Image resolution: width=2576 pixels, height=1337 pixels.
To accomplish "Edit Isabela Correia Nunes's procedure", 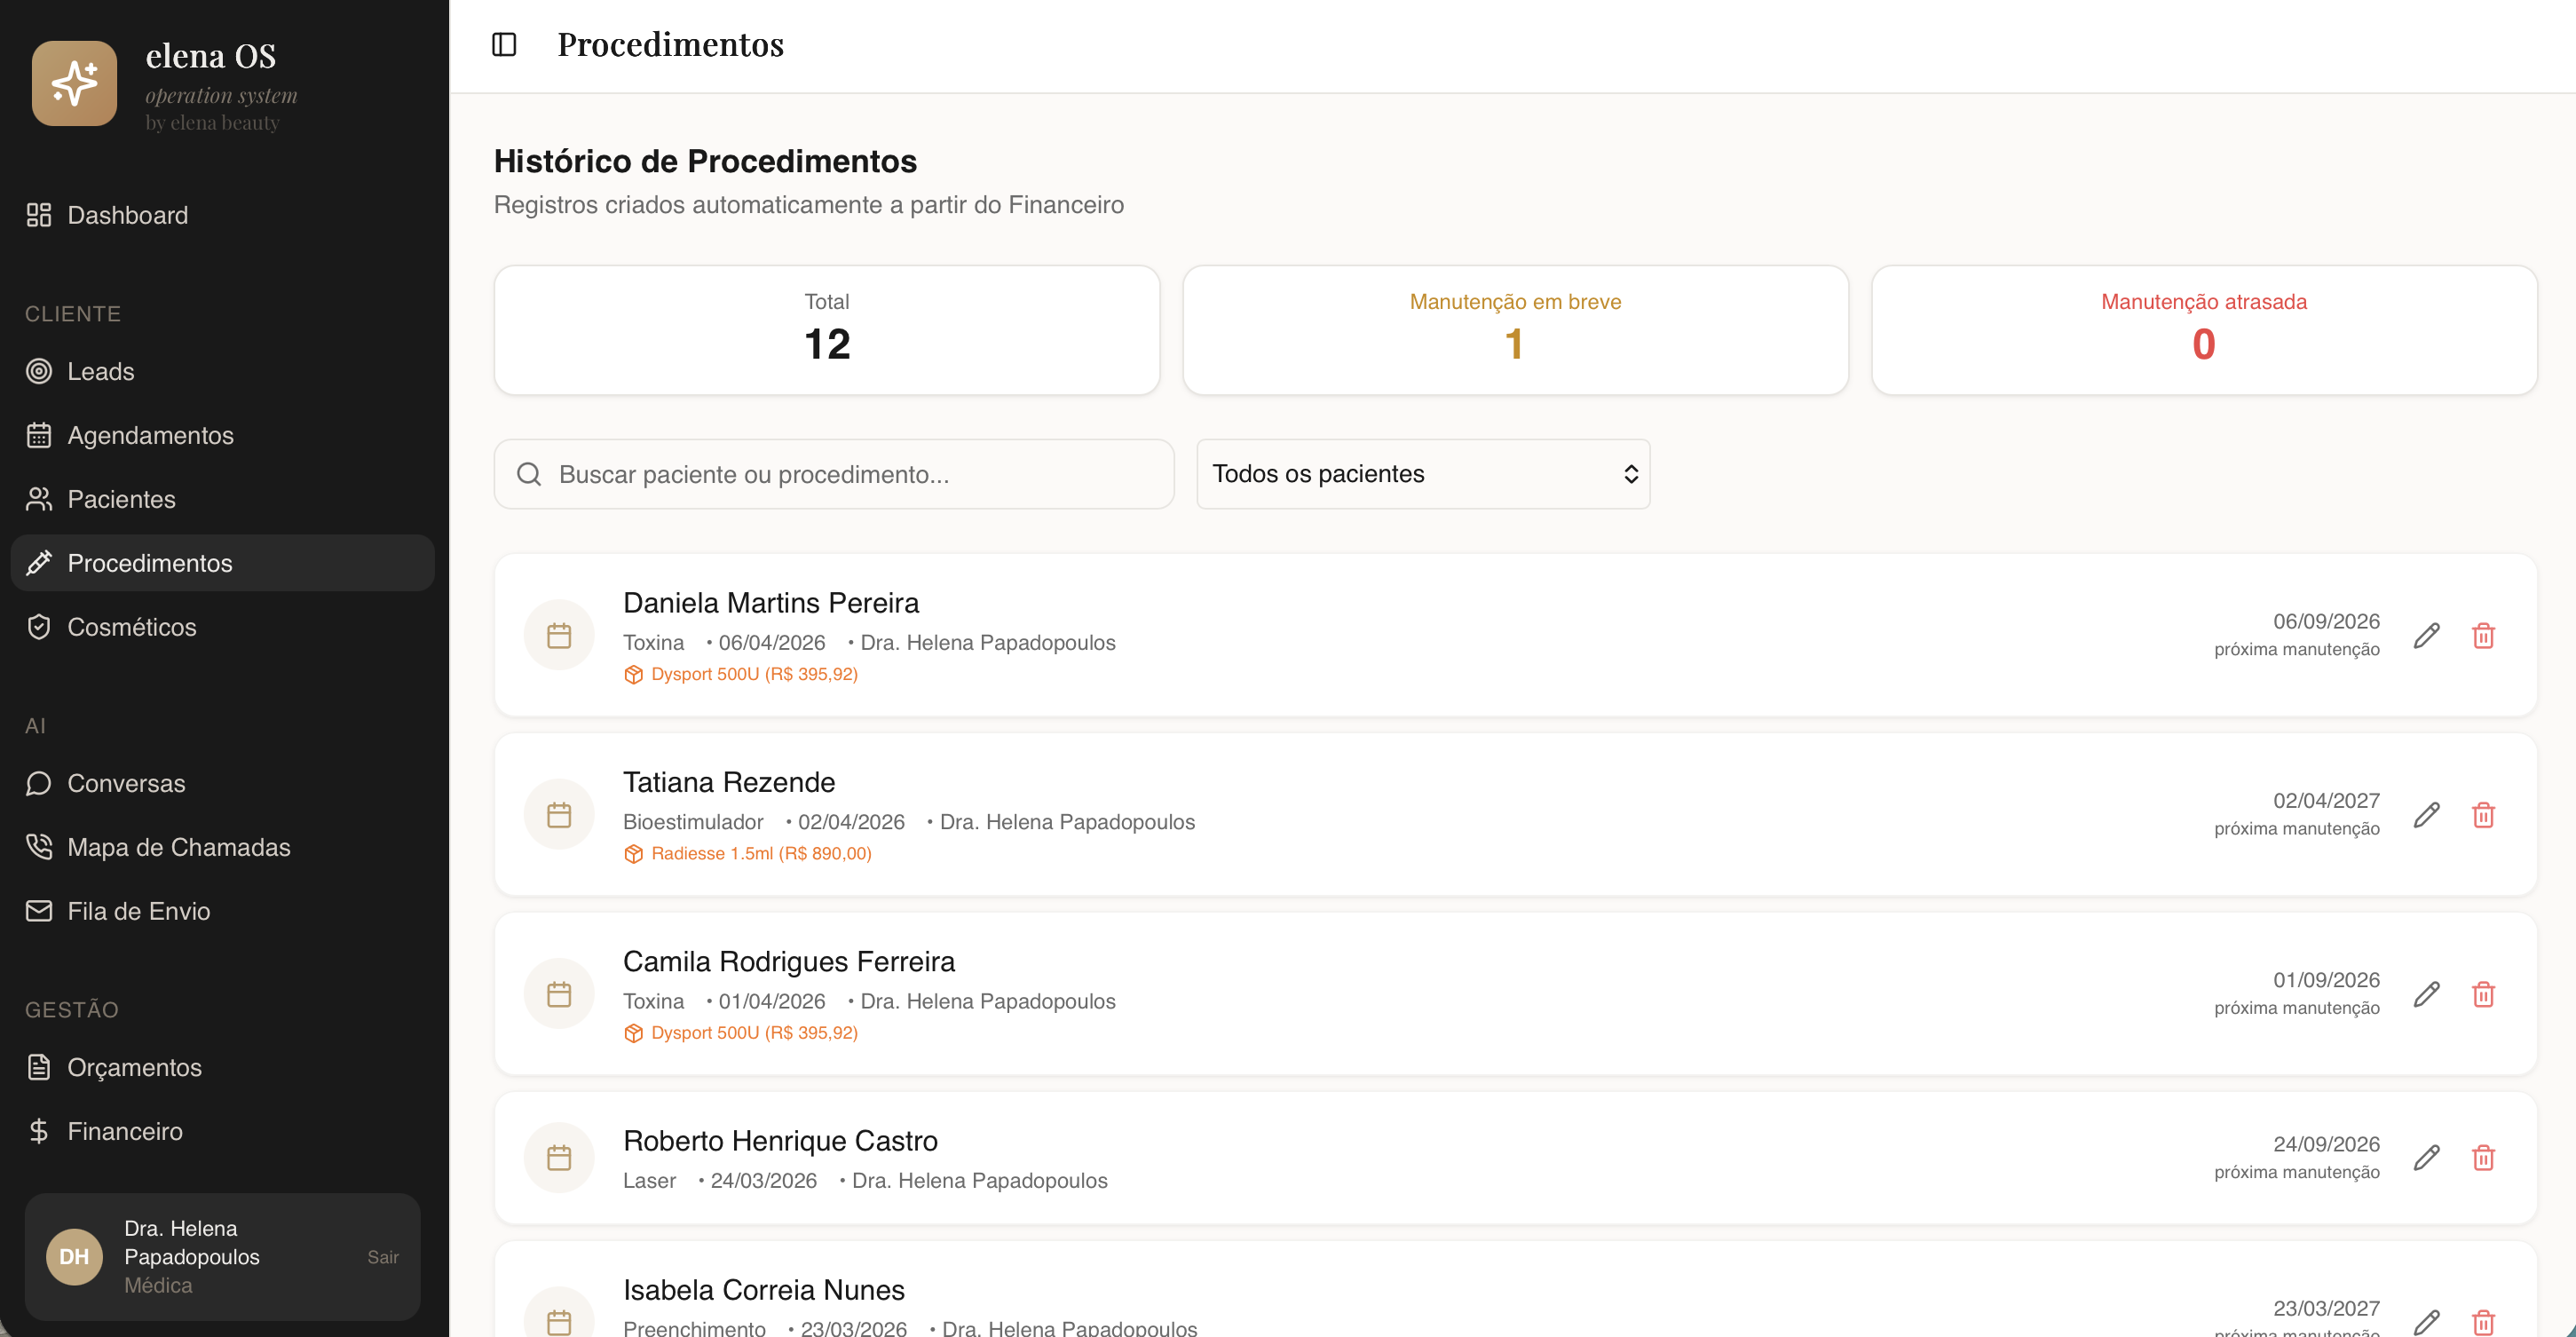I will point(2427,1321).
